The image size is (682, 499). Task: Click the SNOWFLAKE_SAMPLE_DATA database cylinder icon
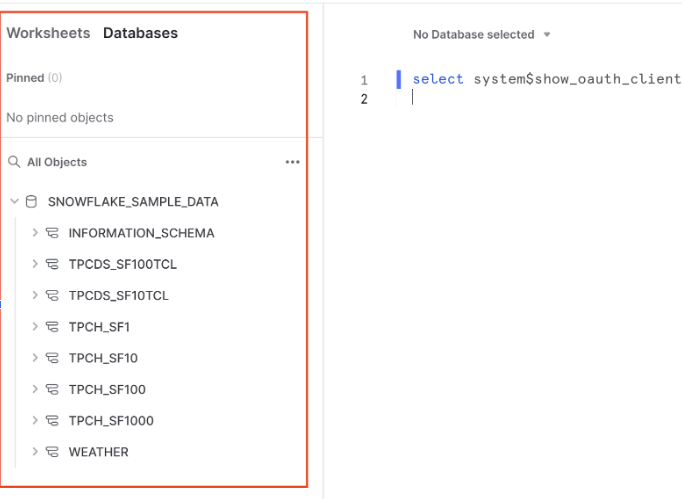(x=31, y=201)
